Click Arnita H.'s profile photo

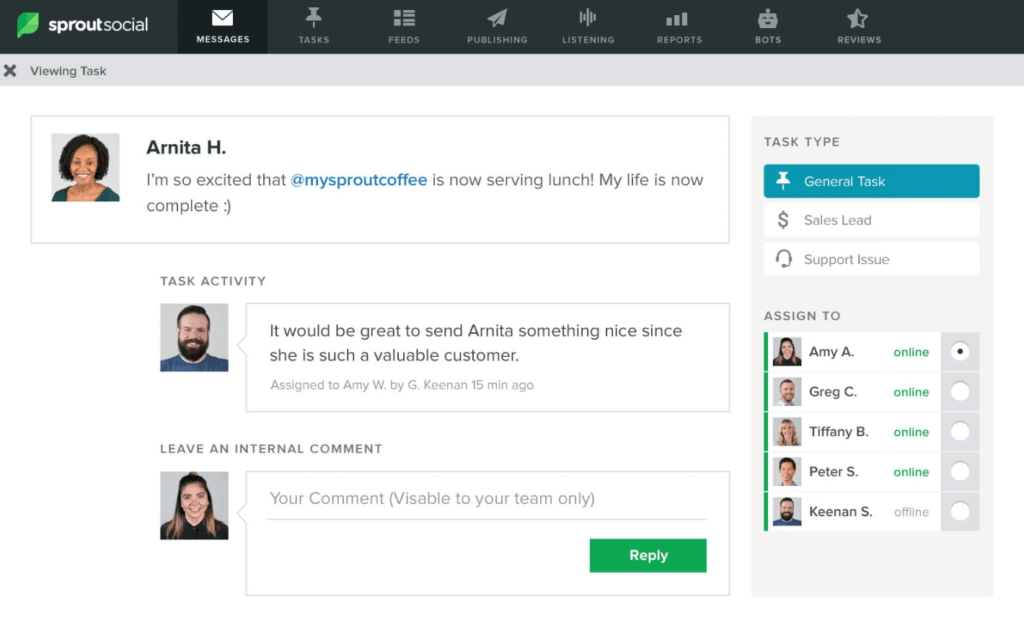click(x=85, y=167)
